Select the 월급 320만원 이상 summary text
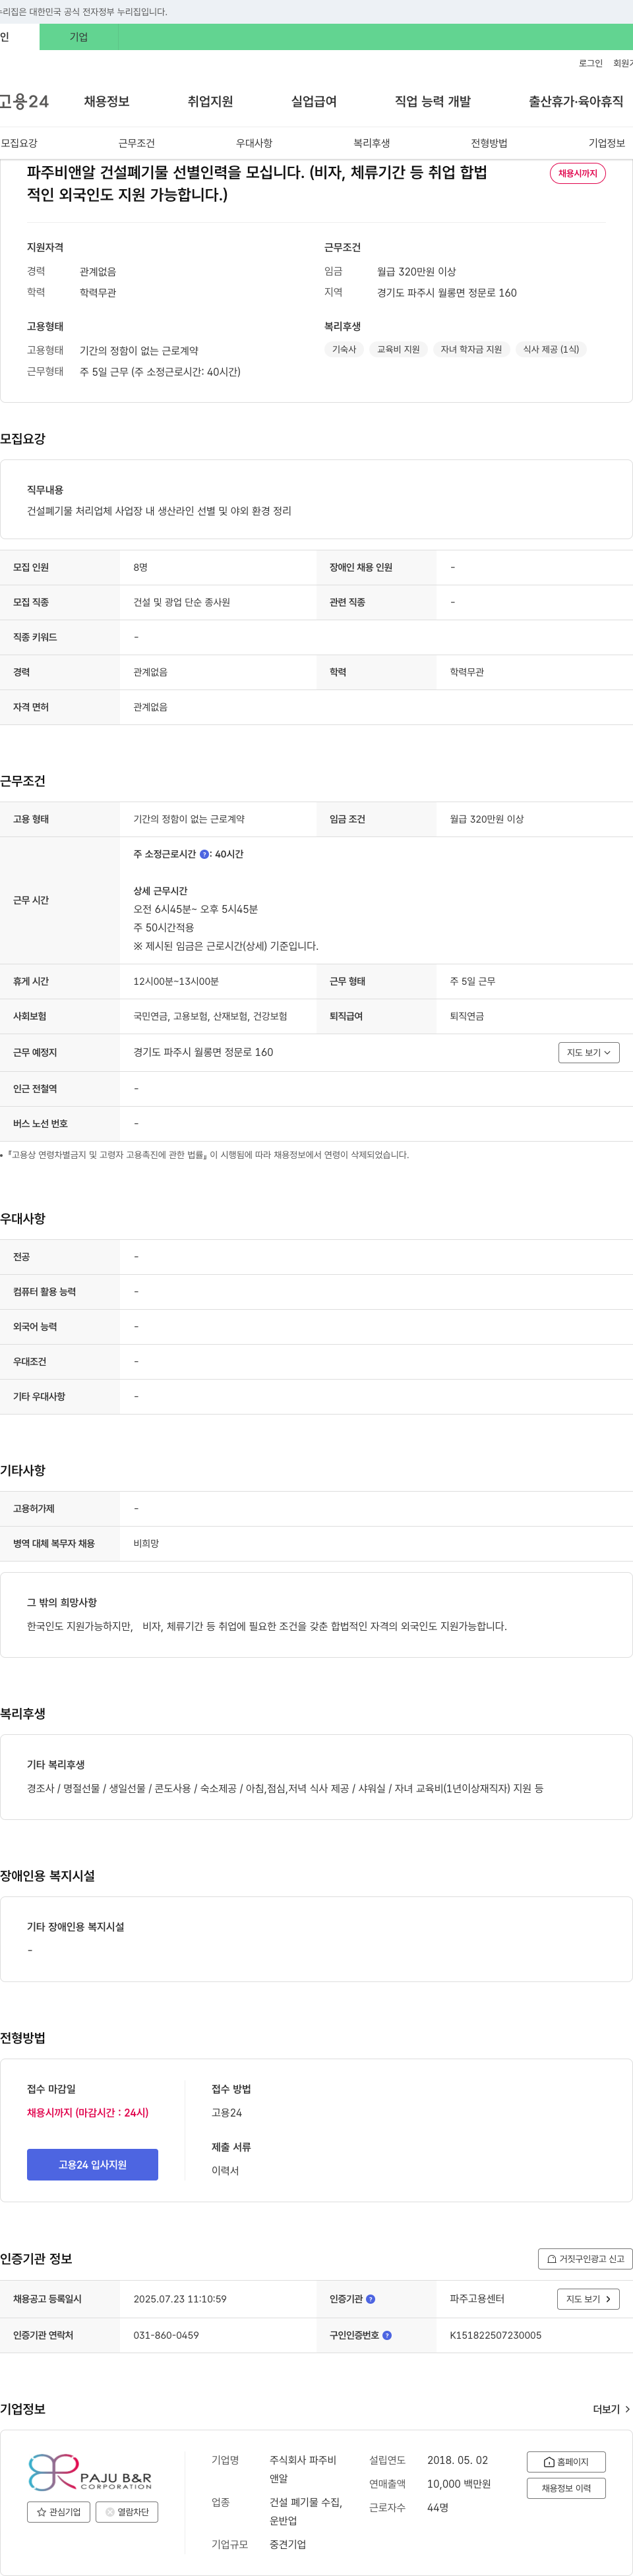The image size is (633, 2576). 416,271
